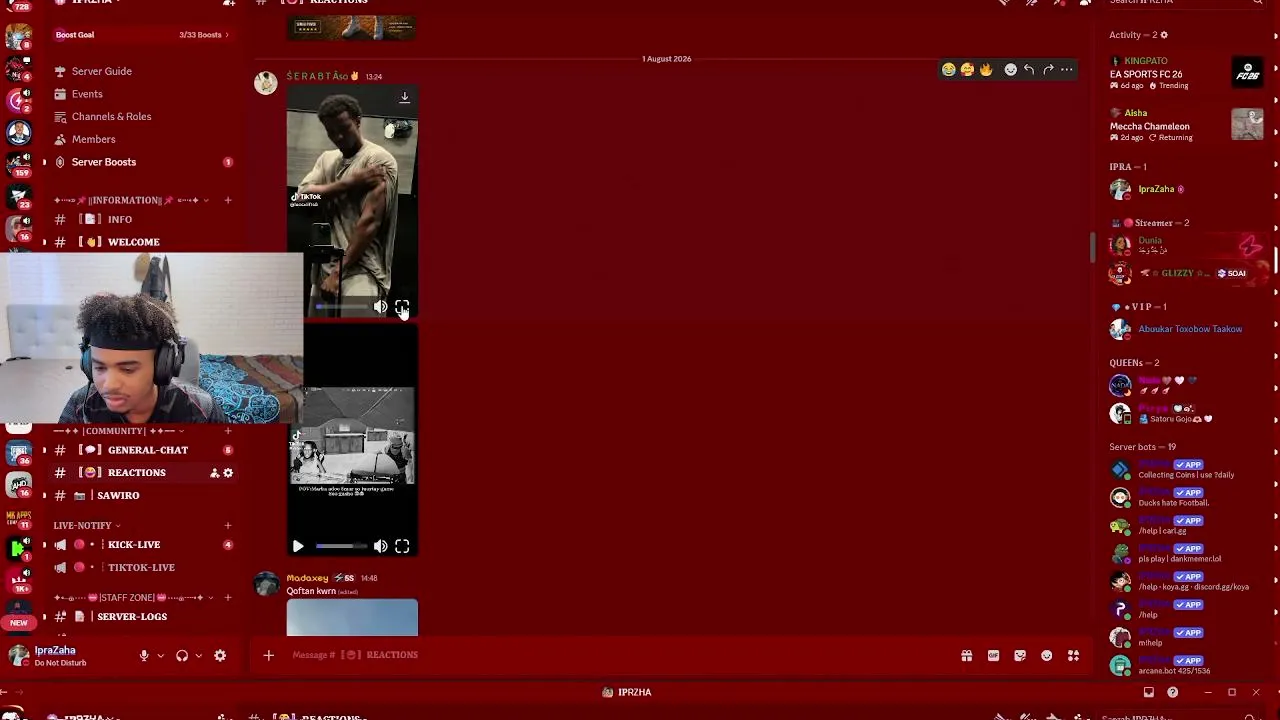Add a channel to INFORMATION category
The height and width of the screenshot is (720, 1280).
[x=227, y=200]
